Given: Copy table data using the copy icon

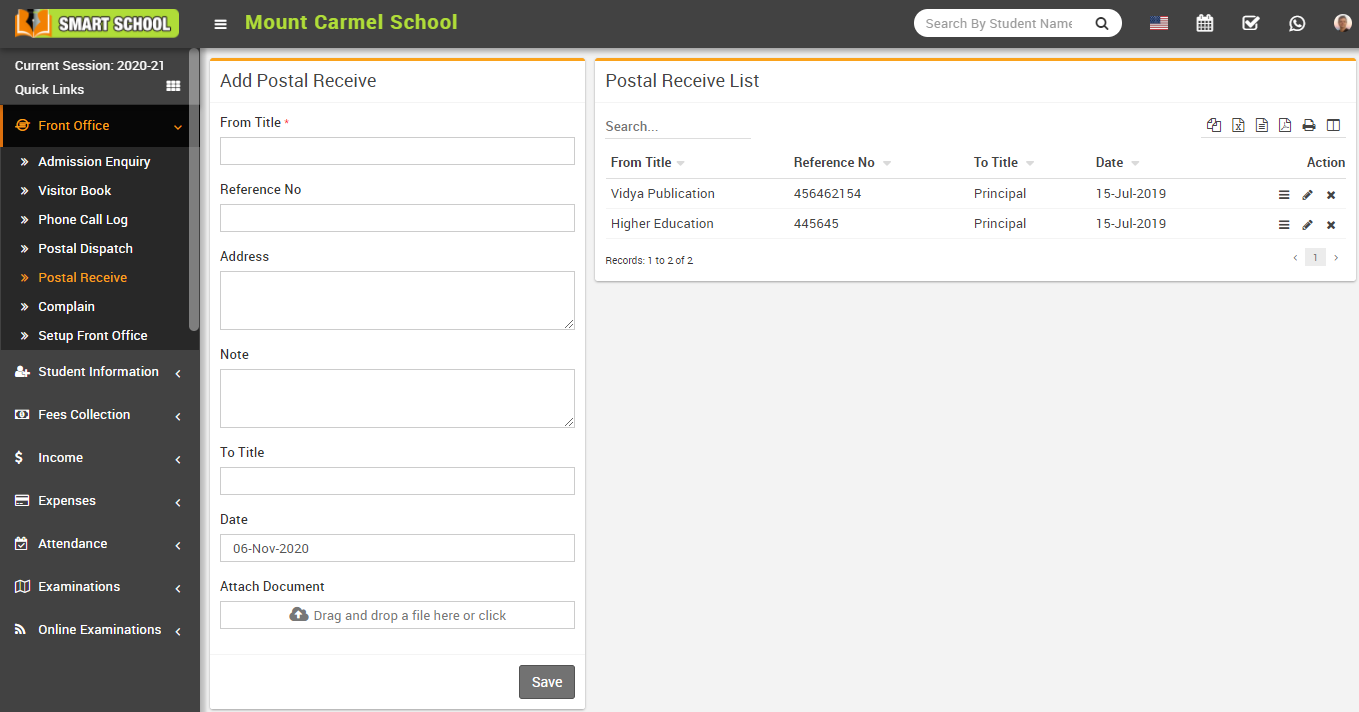Looking at the screenshot, I should pos(1214,125).
